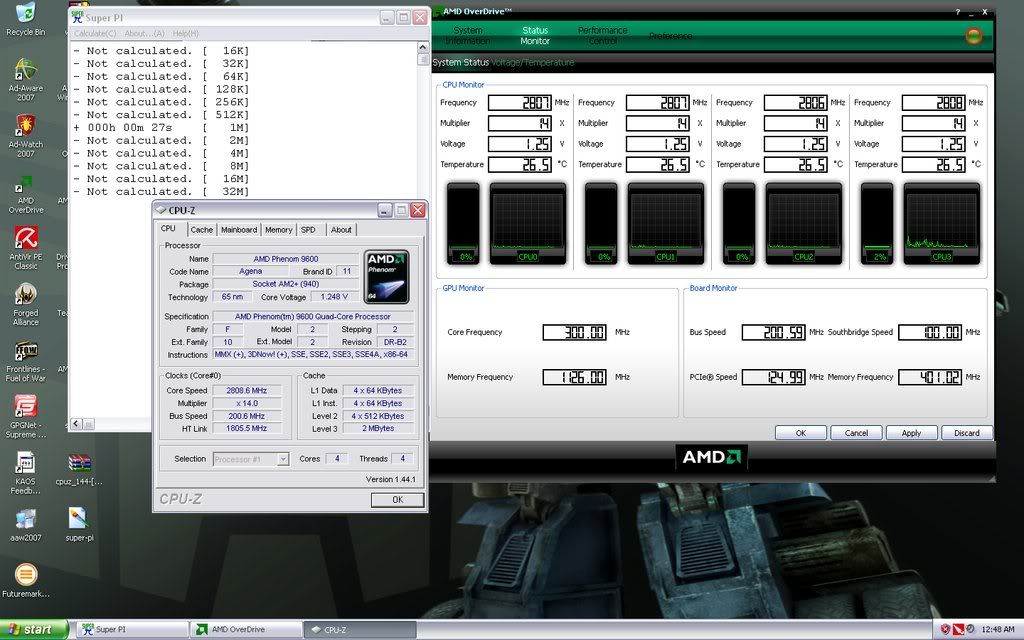Viewport: 1024px width, 640px height.
Task: Open the Preference tab in AMD OverDrive
Action: coord(670,36)
